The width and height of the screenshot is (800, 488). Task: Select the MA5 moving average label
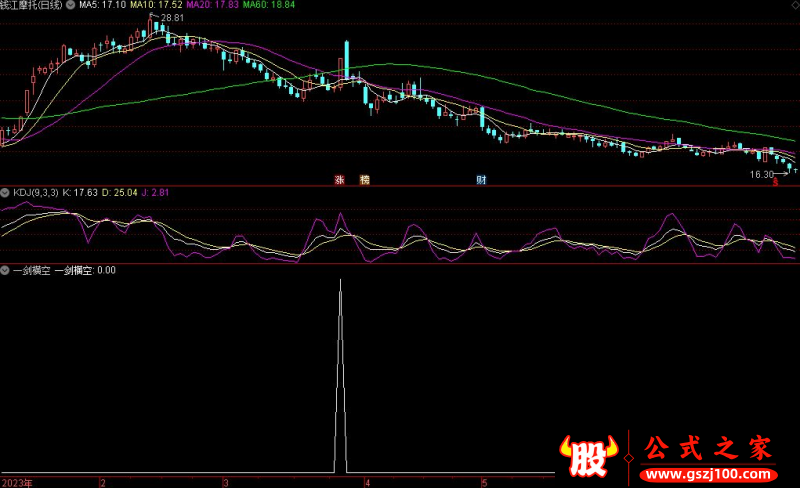point(95,5)
